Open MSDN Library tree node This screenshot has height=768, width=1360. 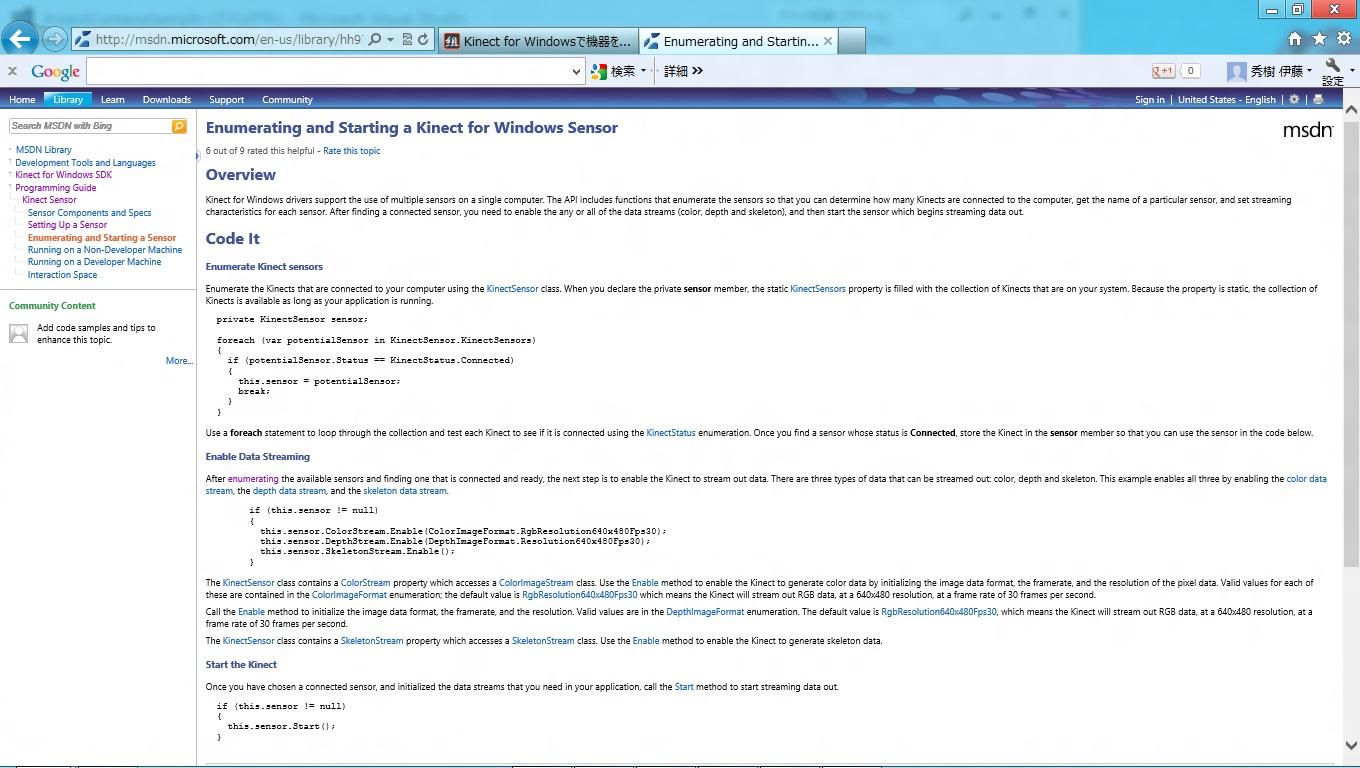44,150
